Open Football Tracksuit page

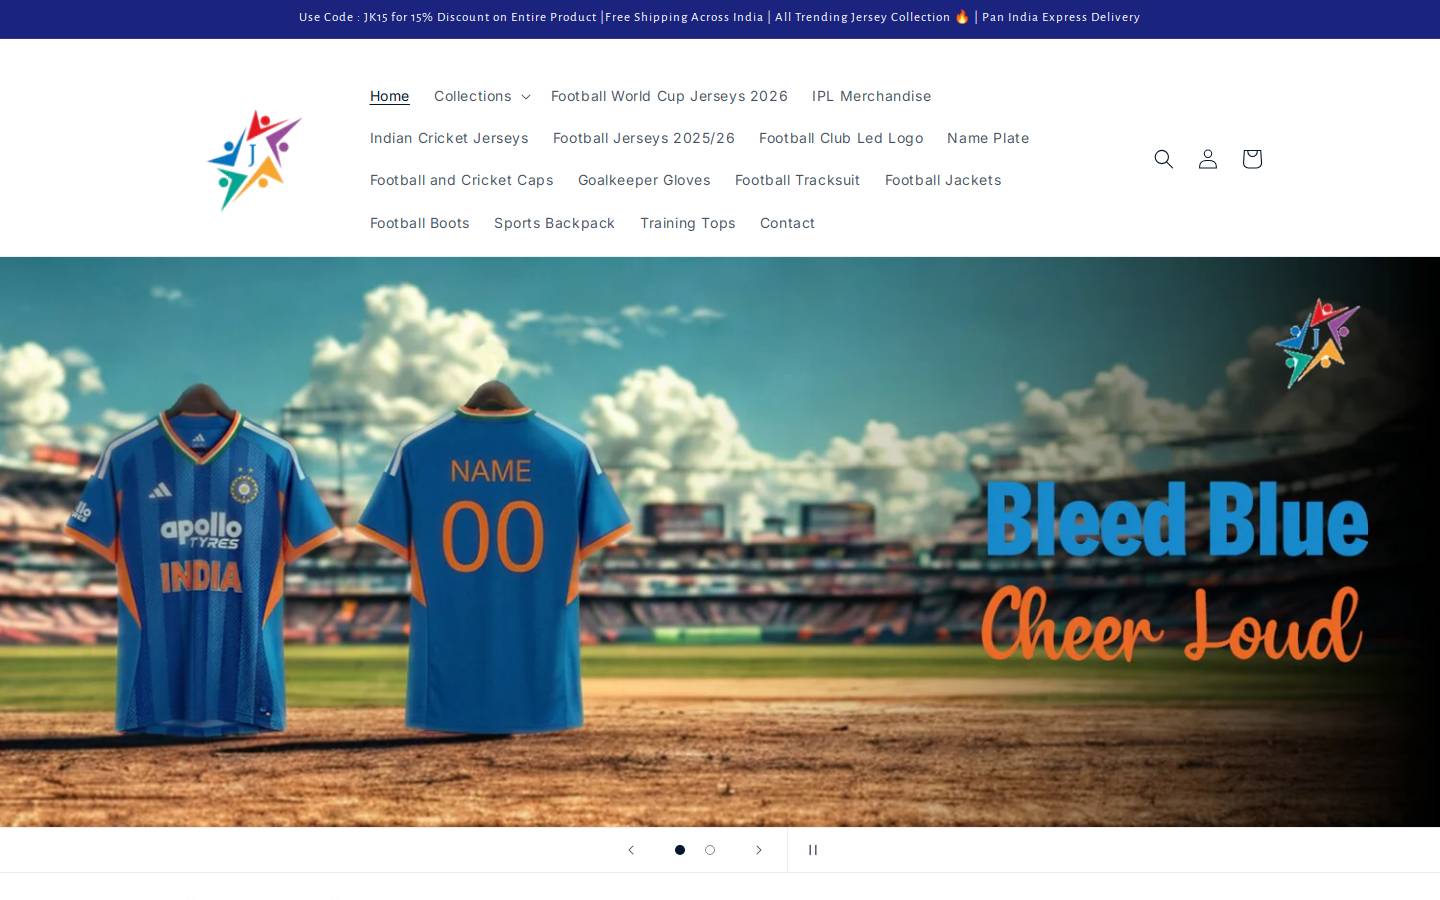(797, 180)
